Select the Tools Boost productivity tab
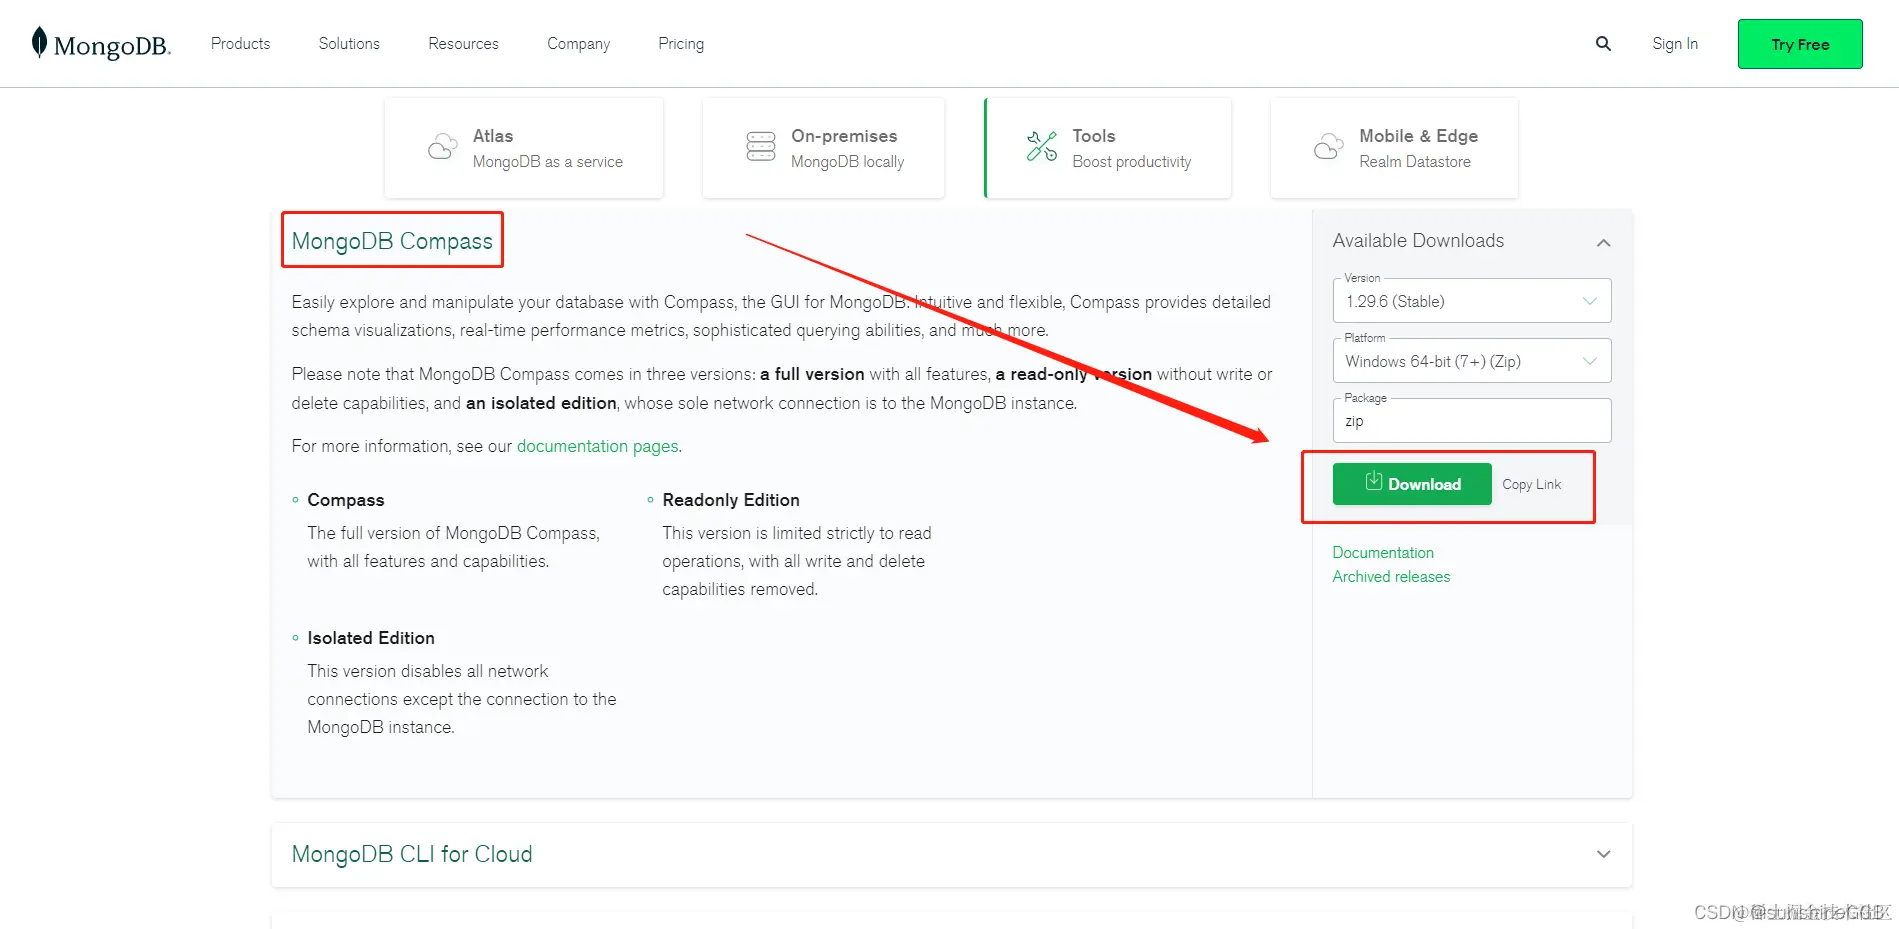This screenshot has height=929, width=1899. coord(1108,148)
